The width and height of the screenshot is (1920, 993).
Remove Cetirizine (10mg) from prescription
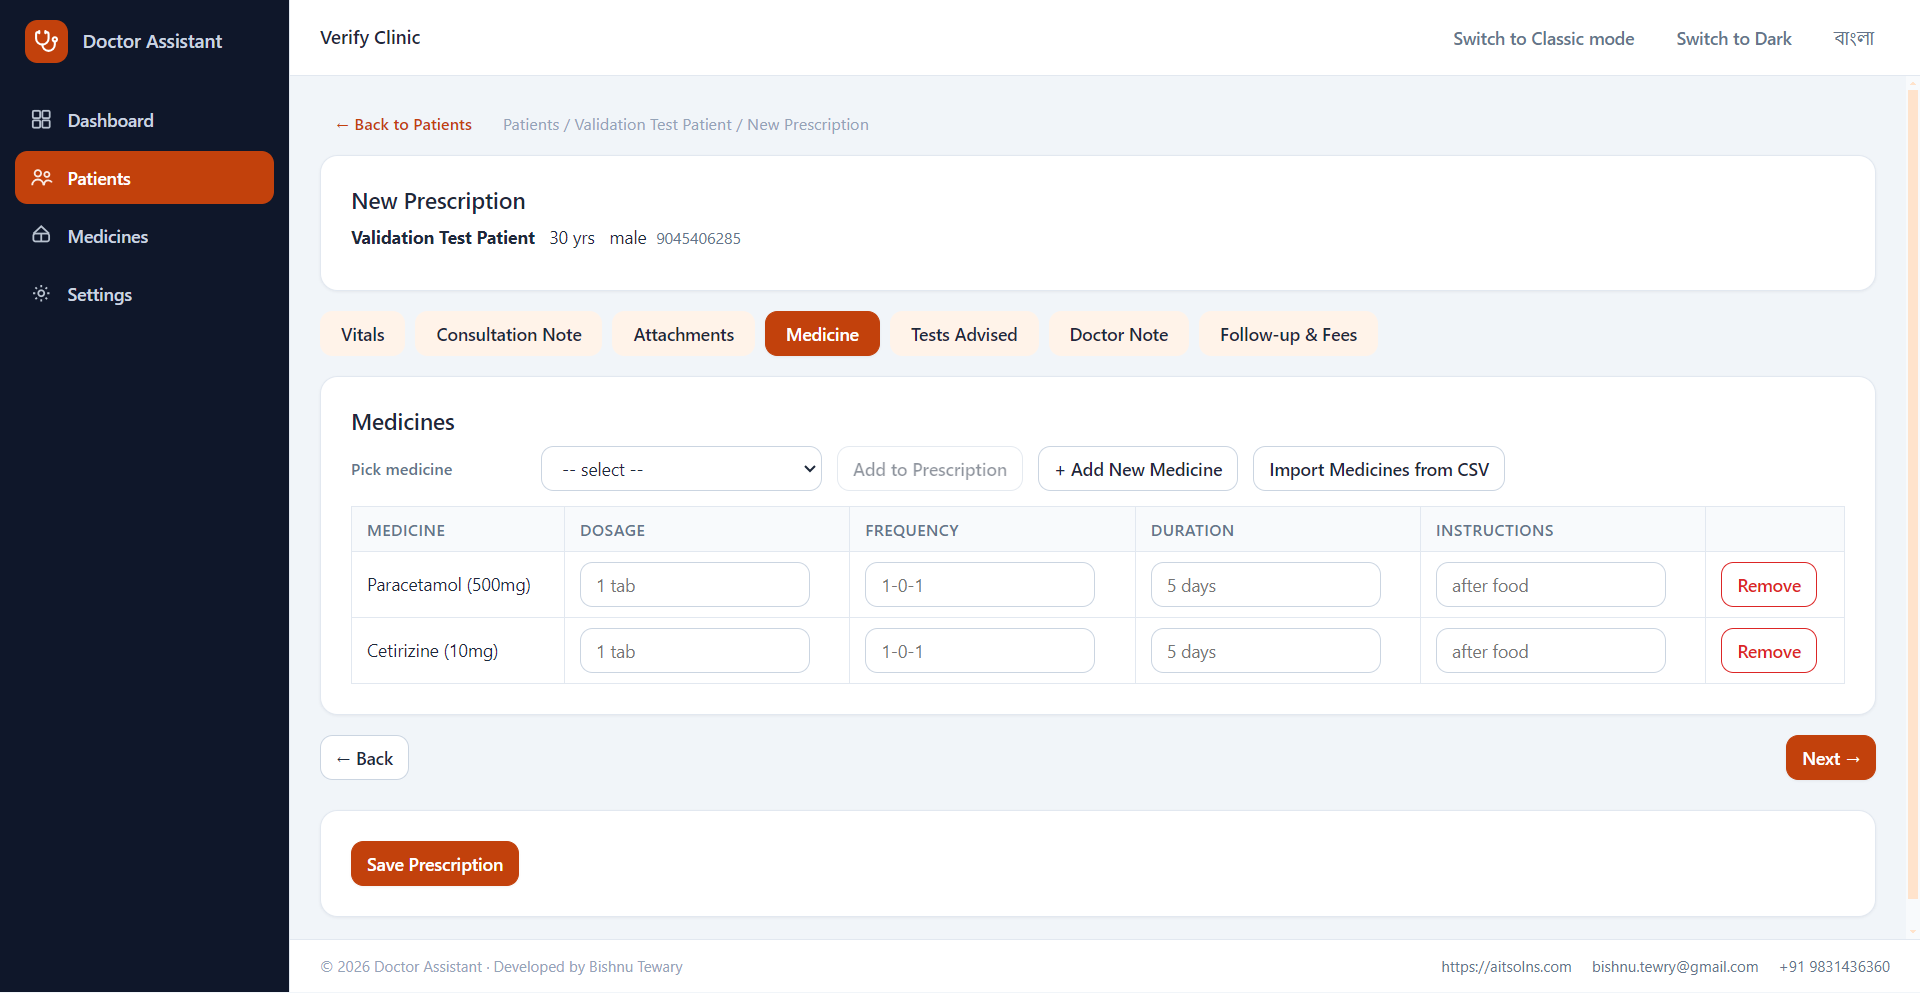tap(1769, 651)
